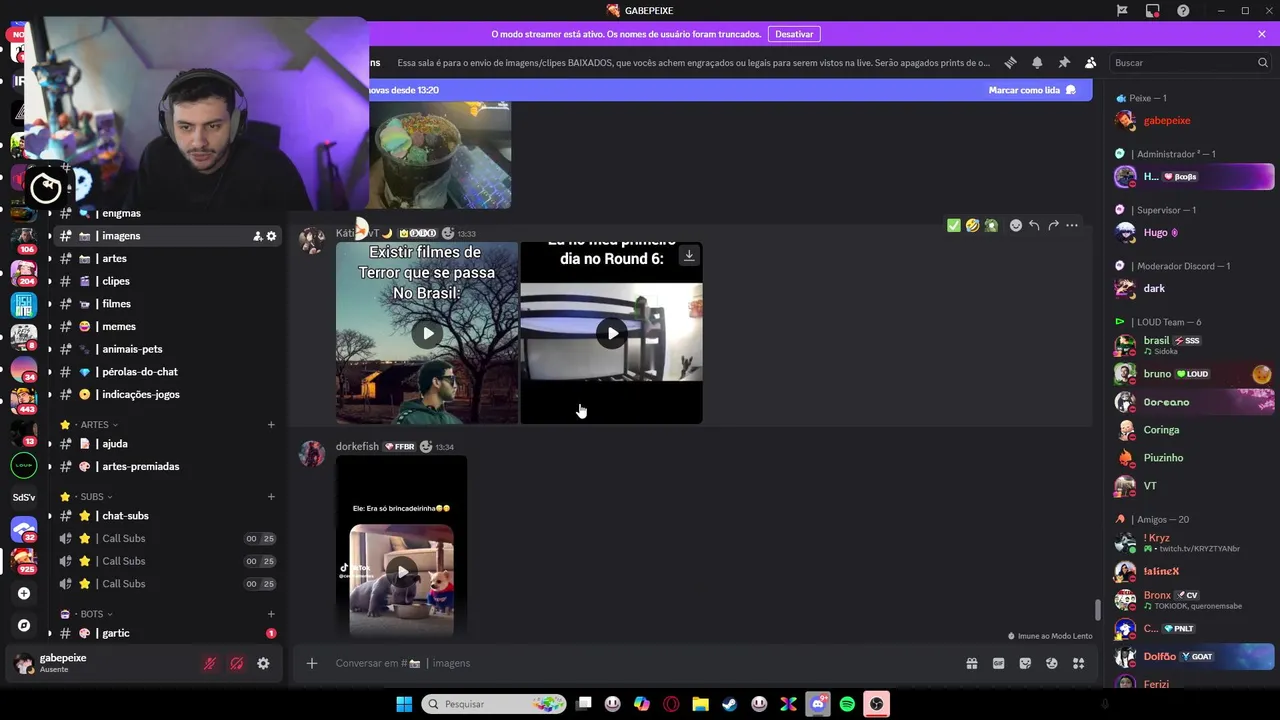Image resolution: width=1280 pixels, height=720 pixels.
Task: Open gabepeixe member profile in member list
Action: pos(1194,120)
